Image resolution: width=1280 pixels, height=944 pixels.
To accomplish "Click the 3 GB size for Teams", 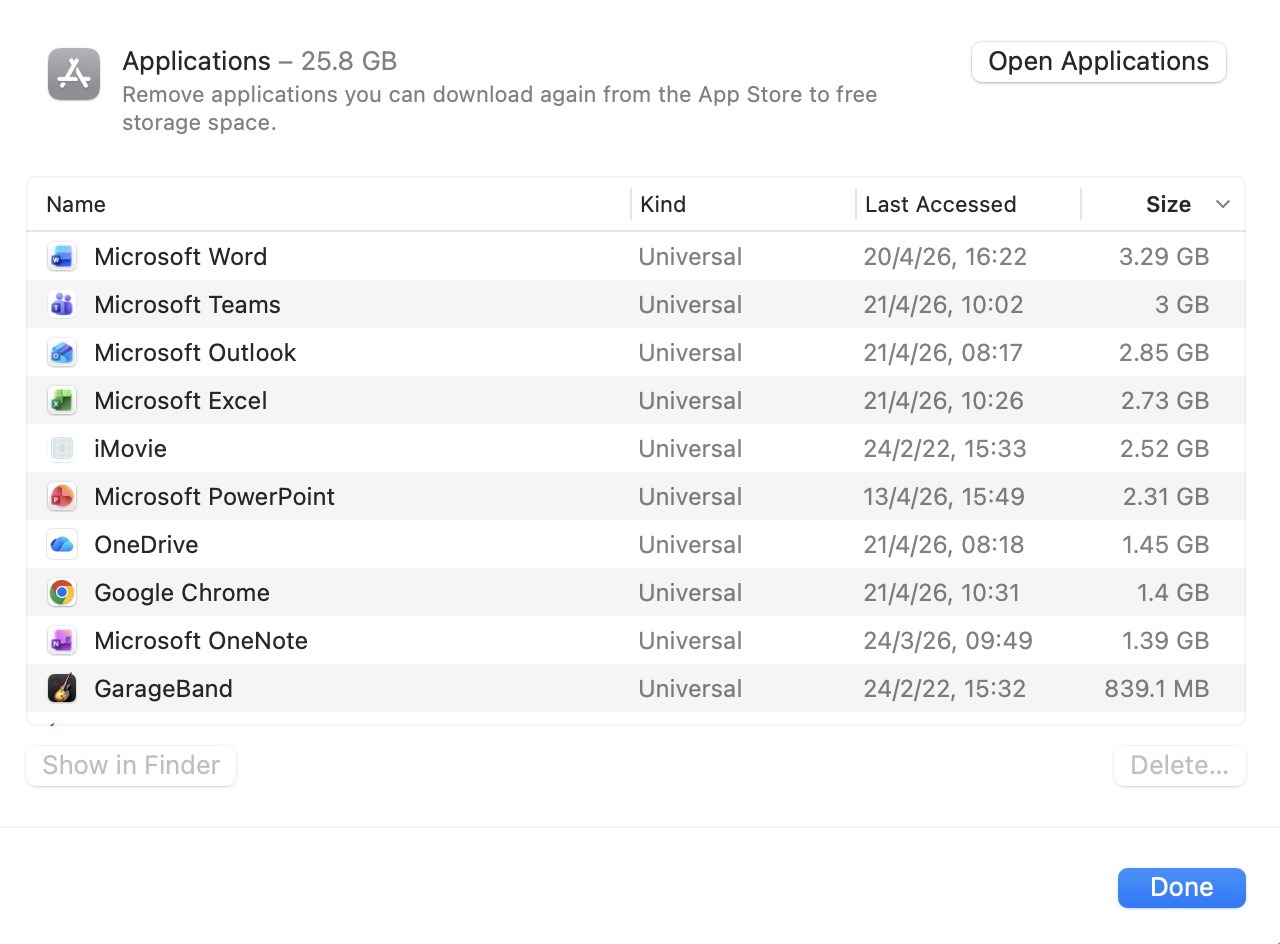I will pos(1182,305).
